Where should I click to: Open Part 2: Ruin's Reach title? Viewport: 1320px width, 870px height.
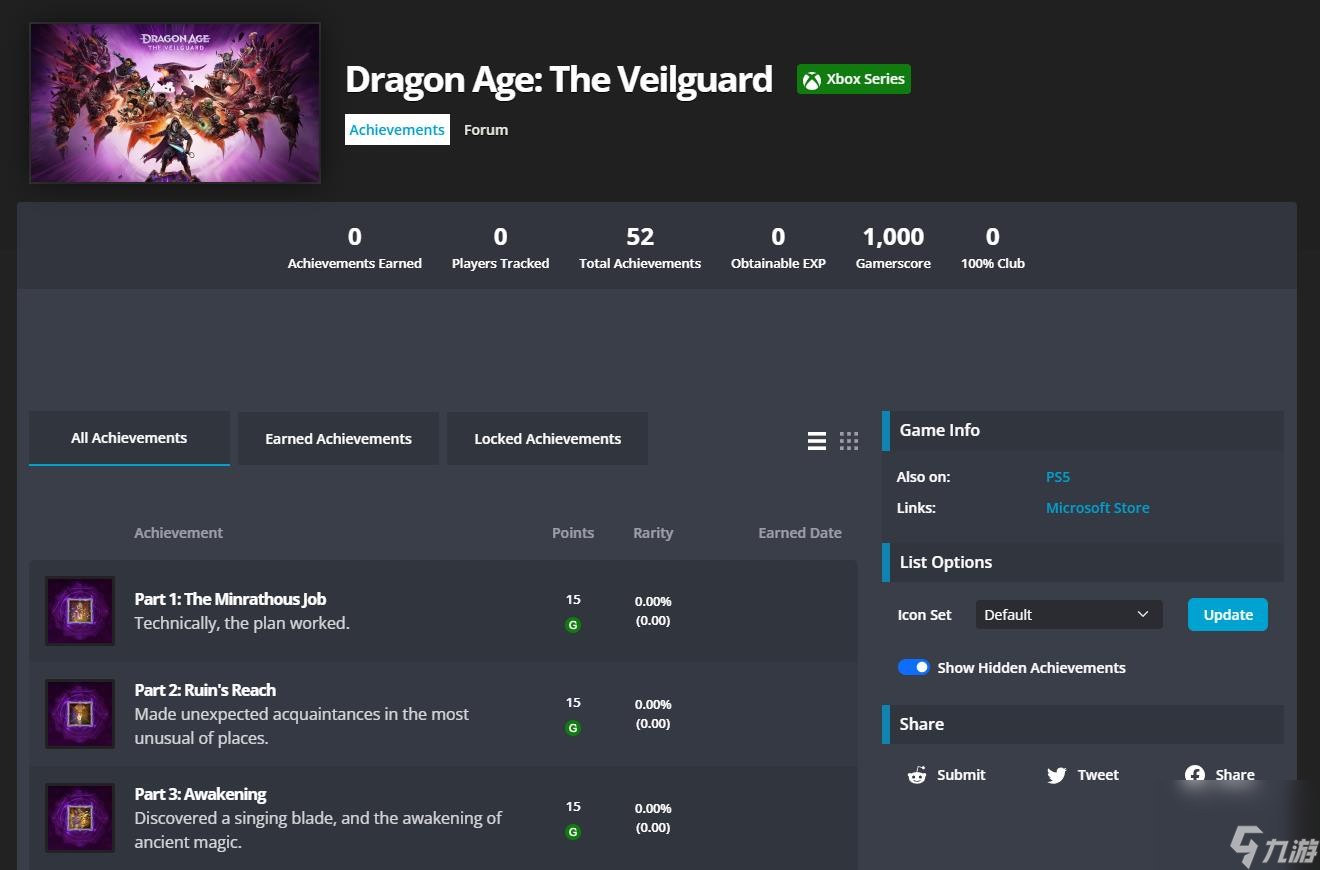click(x=205, y=690)
